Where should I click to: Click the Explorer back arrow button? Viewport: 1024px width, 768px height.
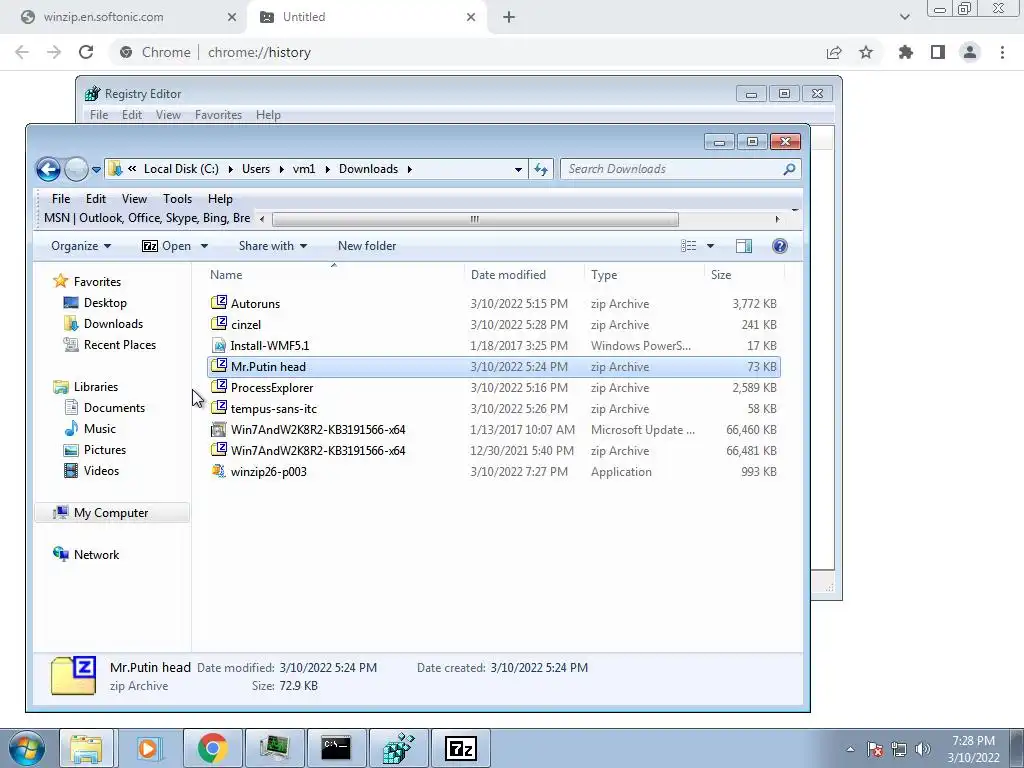48,169
